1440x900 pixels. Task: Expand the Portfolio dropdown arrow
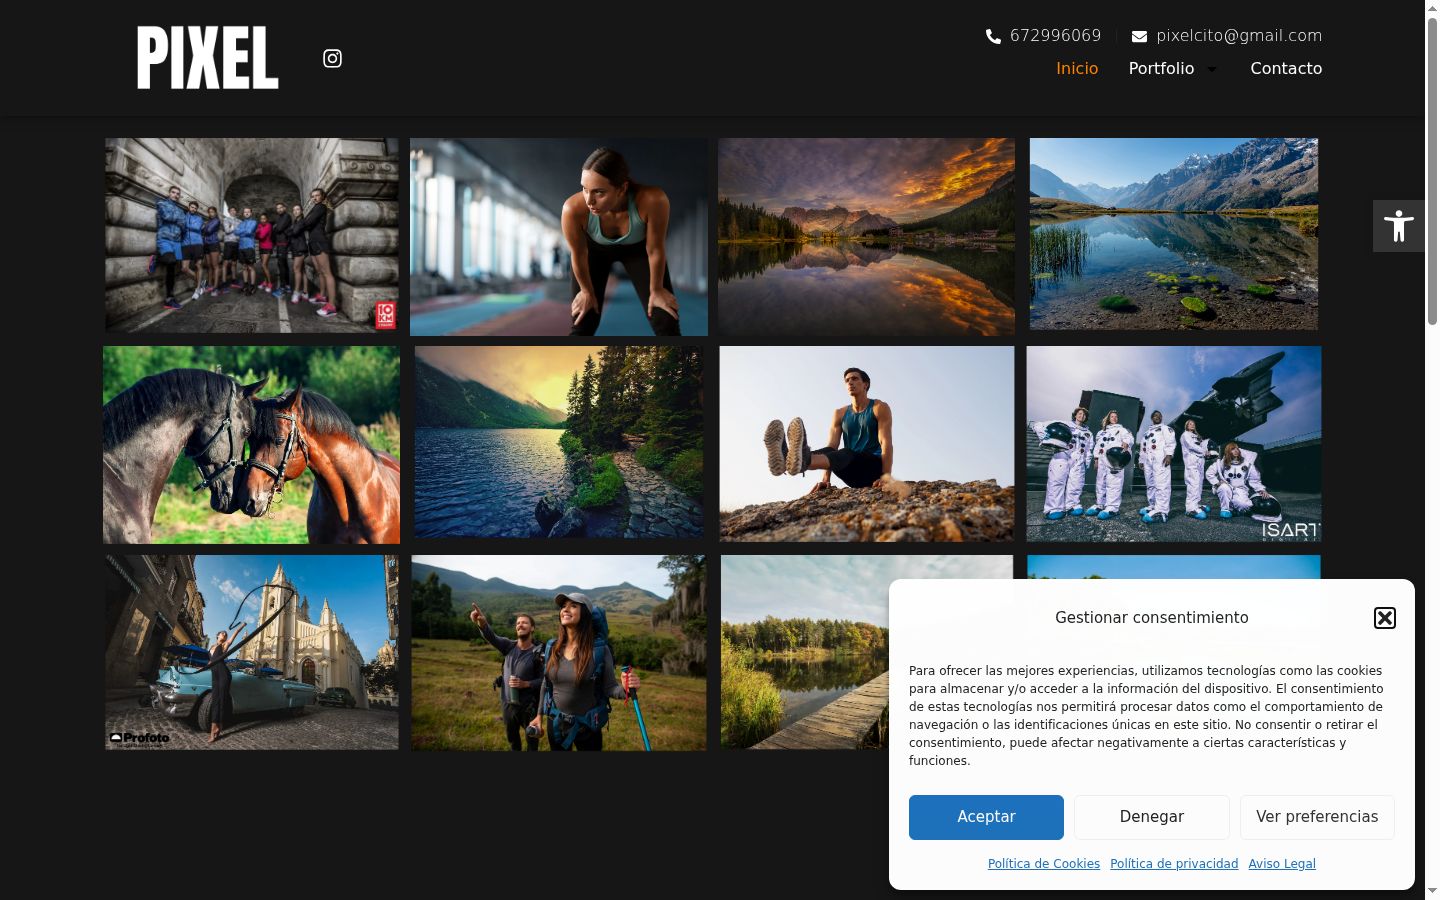pos(1212,69)
